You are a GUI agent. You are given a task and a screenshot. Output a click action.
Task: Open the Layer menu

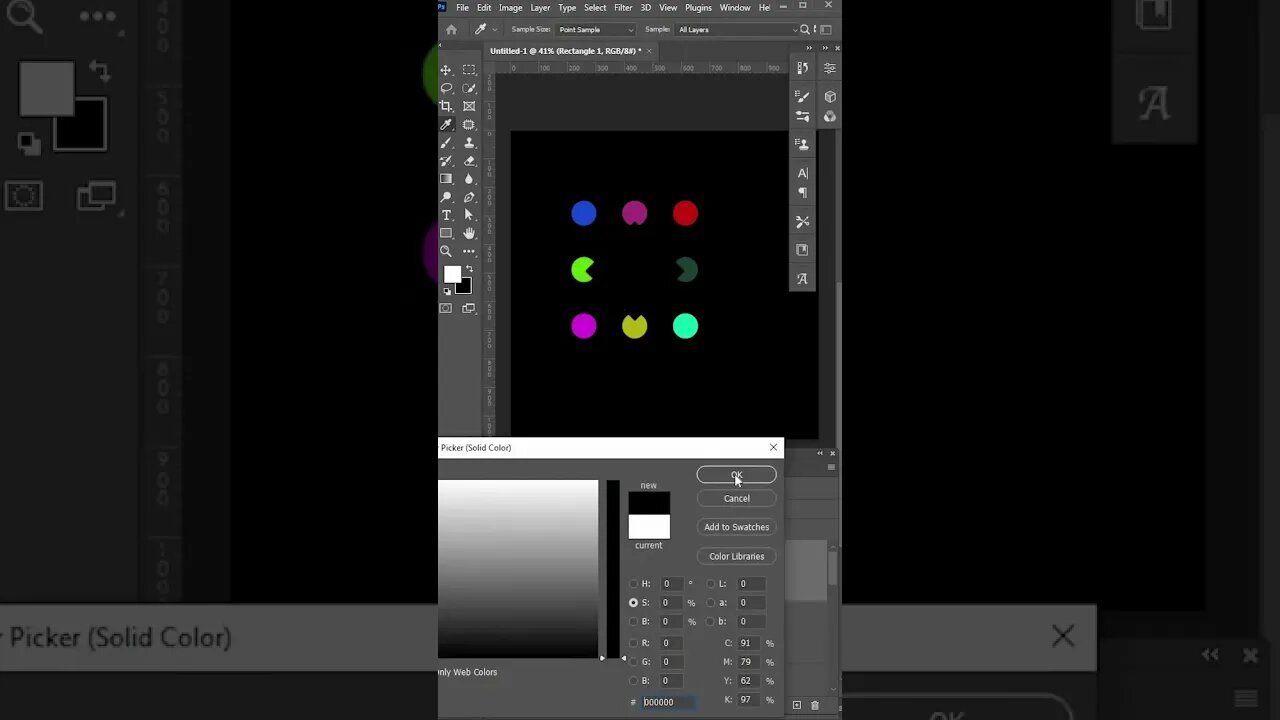pyautogui.click(x=540, y=8)
